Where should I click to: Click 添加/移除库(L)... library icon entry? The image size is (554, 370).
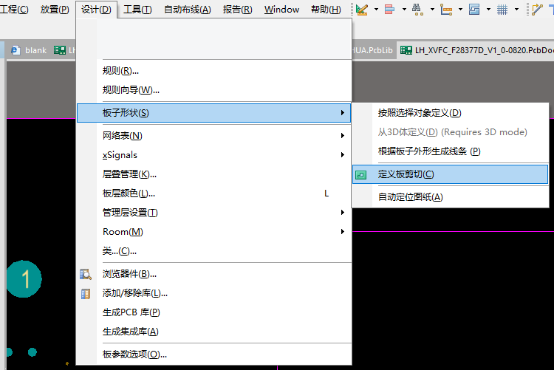(x=214, y=293)
